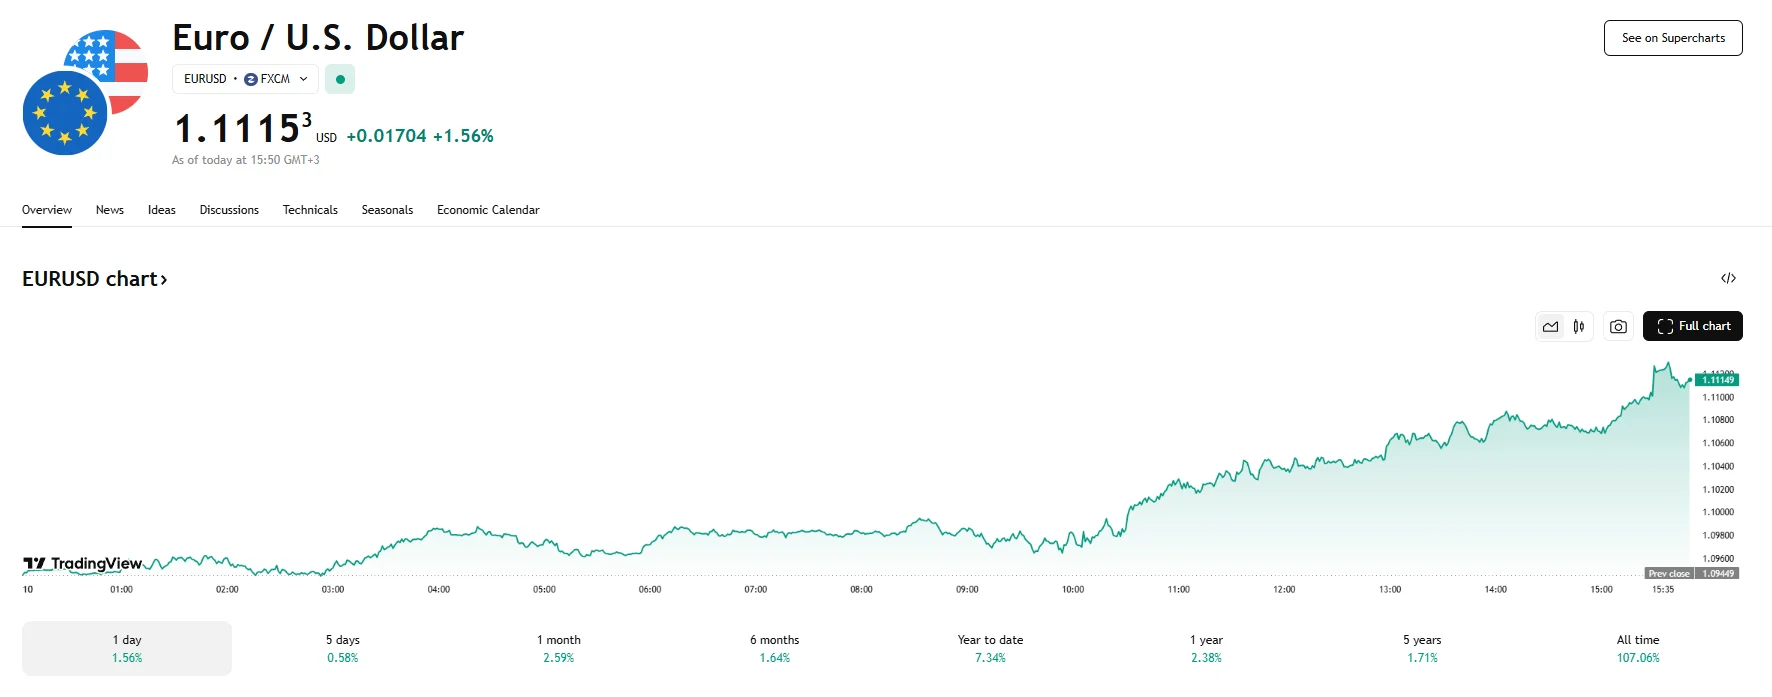Screen dimensions: 1772x697
Task: Click the current price label 1.11149
Action: [x=1718, y=380]
